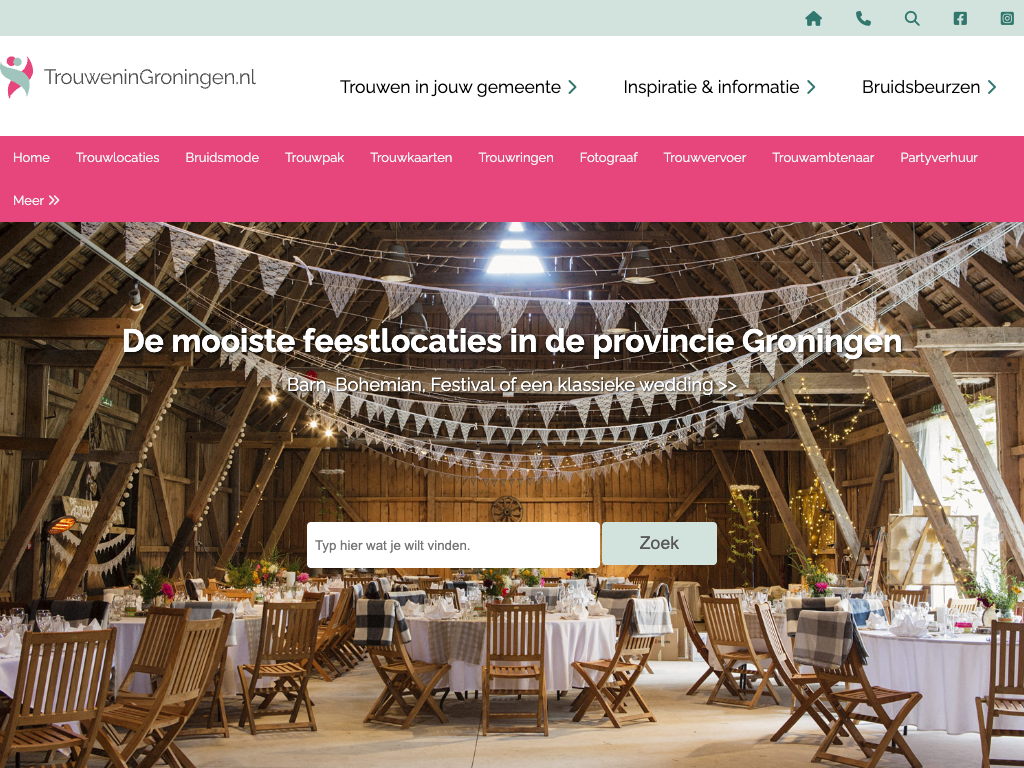The height and width of the screenshot is (768, 1024).
Task: Follow the Barn, Bohemian, Festival wedding link
Action: 511,385
